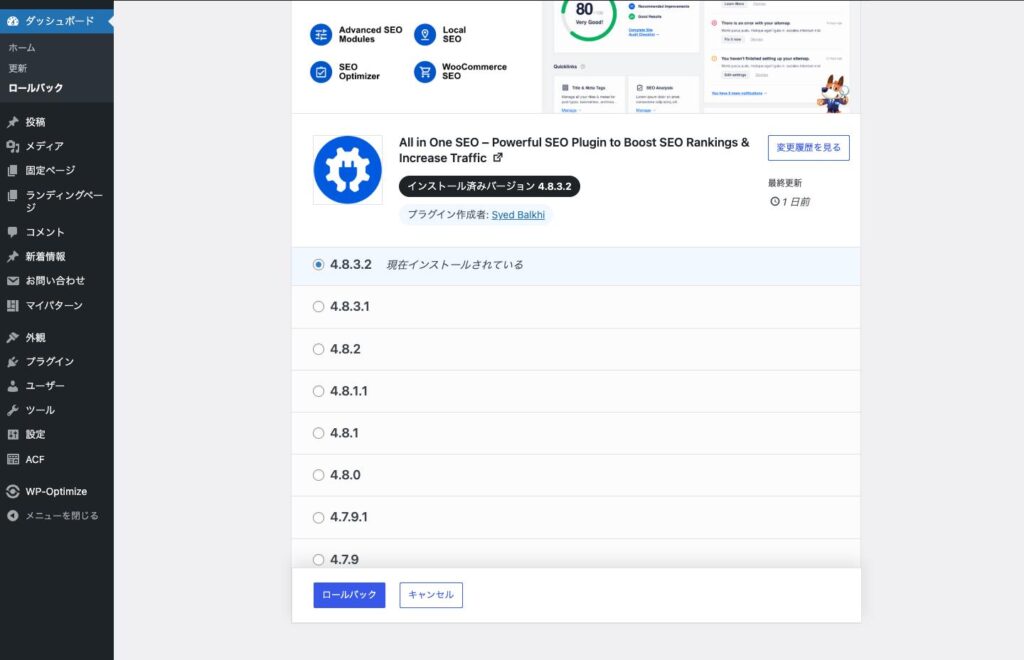Select version 4.8.3.1 radio button
The image size is (1024, 660).
(318, 307)
